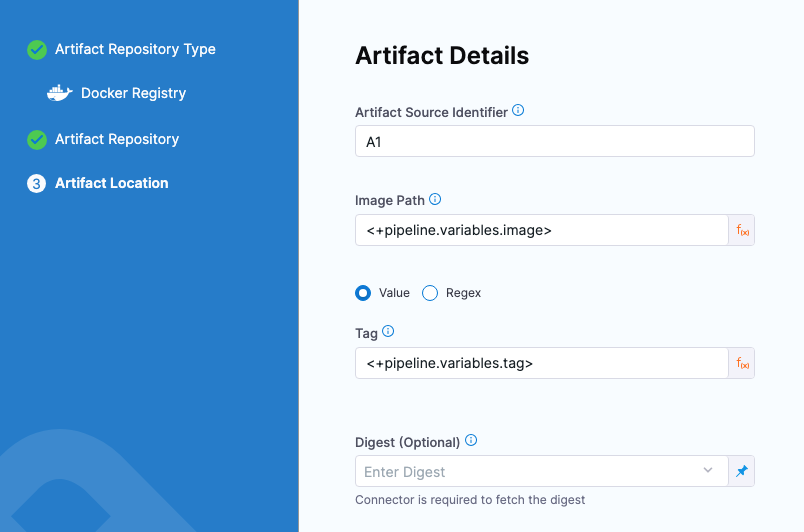This screenshot has height=532, width=804.
Task: Click info icon beside Artifact Source Identifier
Action: [518, 111]
